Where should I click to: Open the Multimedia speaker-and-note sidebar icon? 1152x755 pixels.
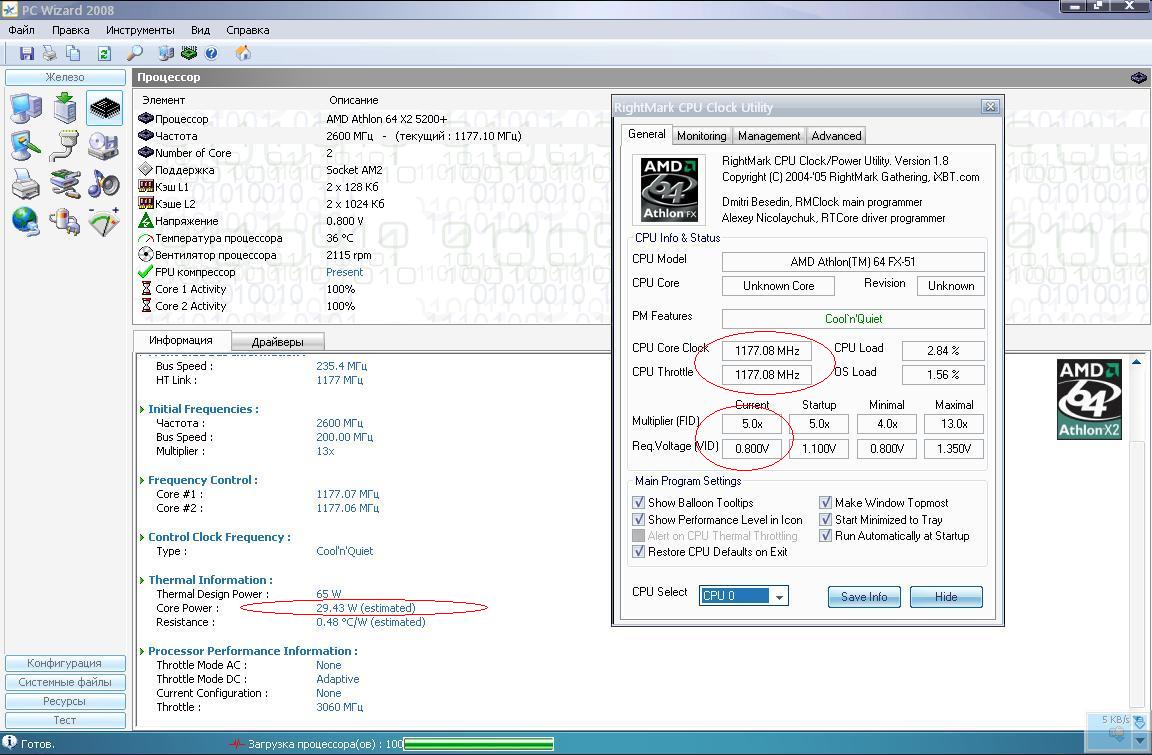coord(104,184)
